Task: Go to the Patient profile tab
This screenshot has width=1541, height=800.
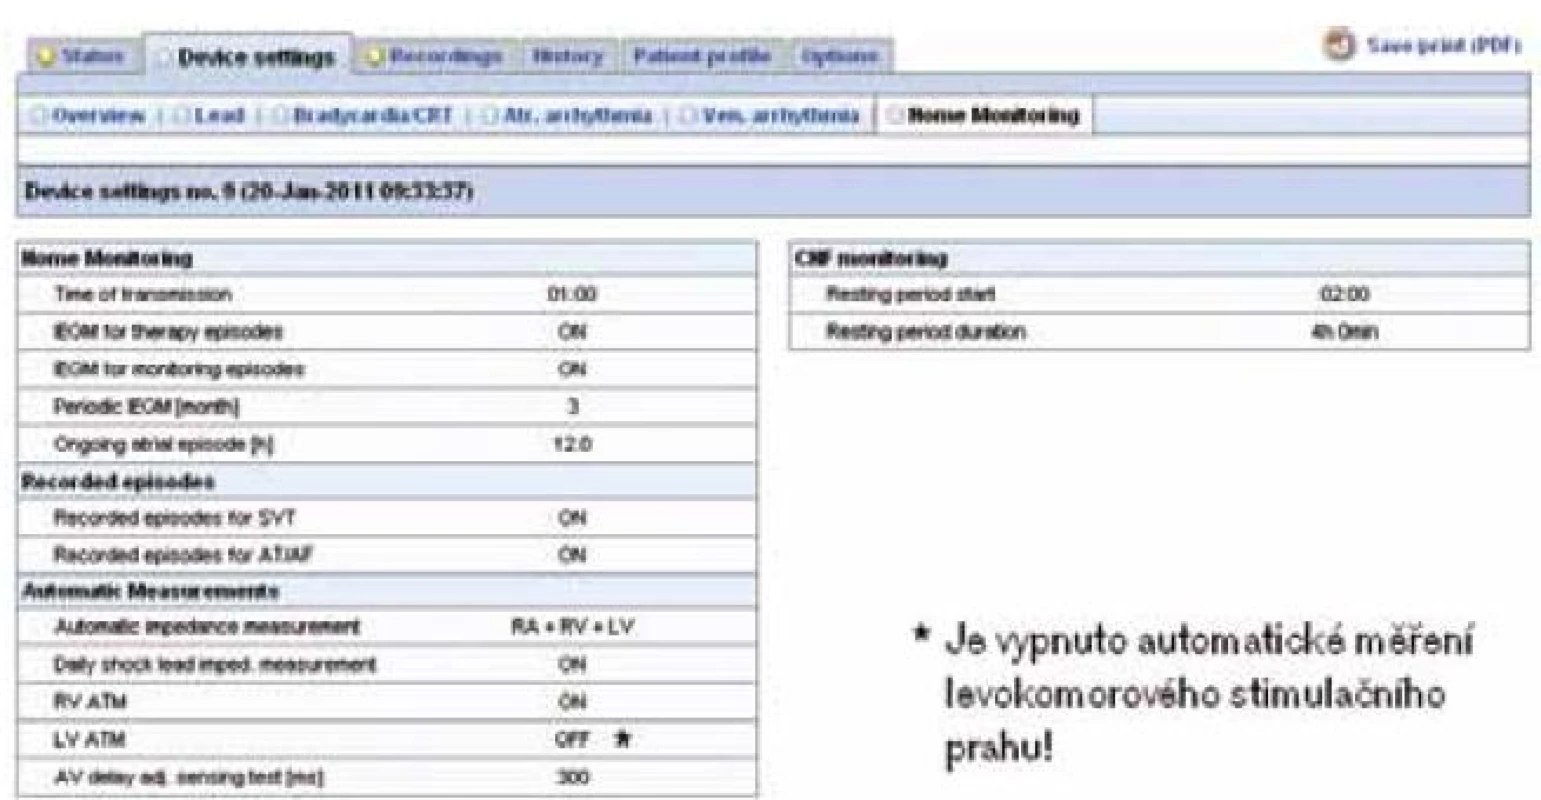Action: [702, 56]
